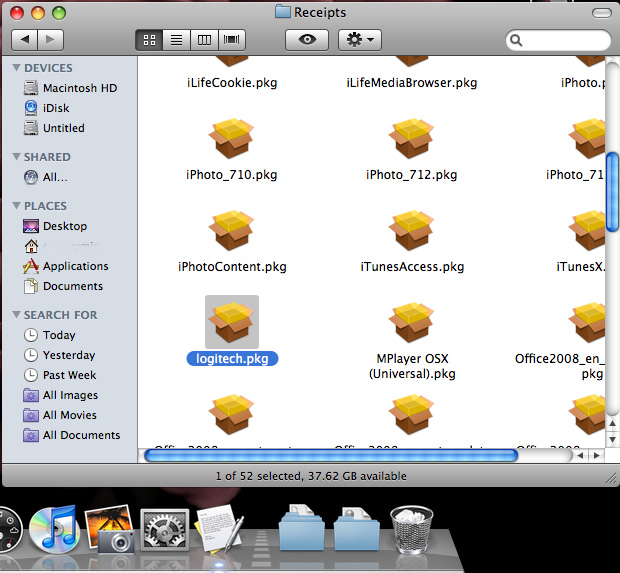Open All… under Shared
This screenshot has width=620, height=573.
tap(45, 177)
